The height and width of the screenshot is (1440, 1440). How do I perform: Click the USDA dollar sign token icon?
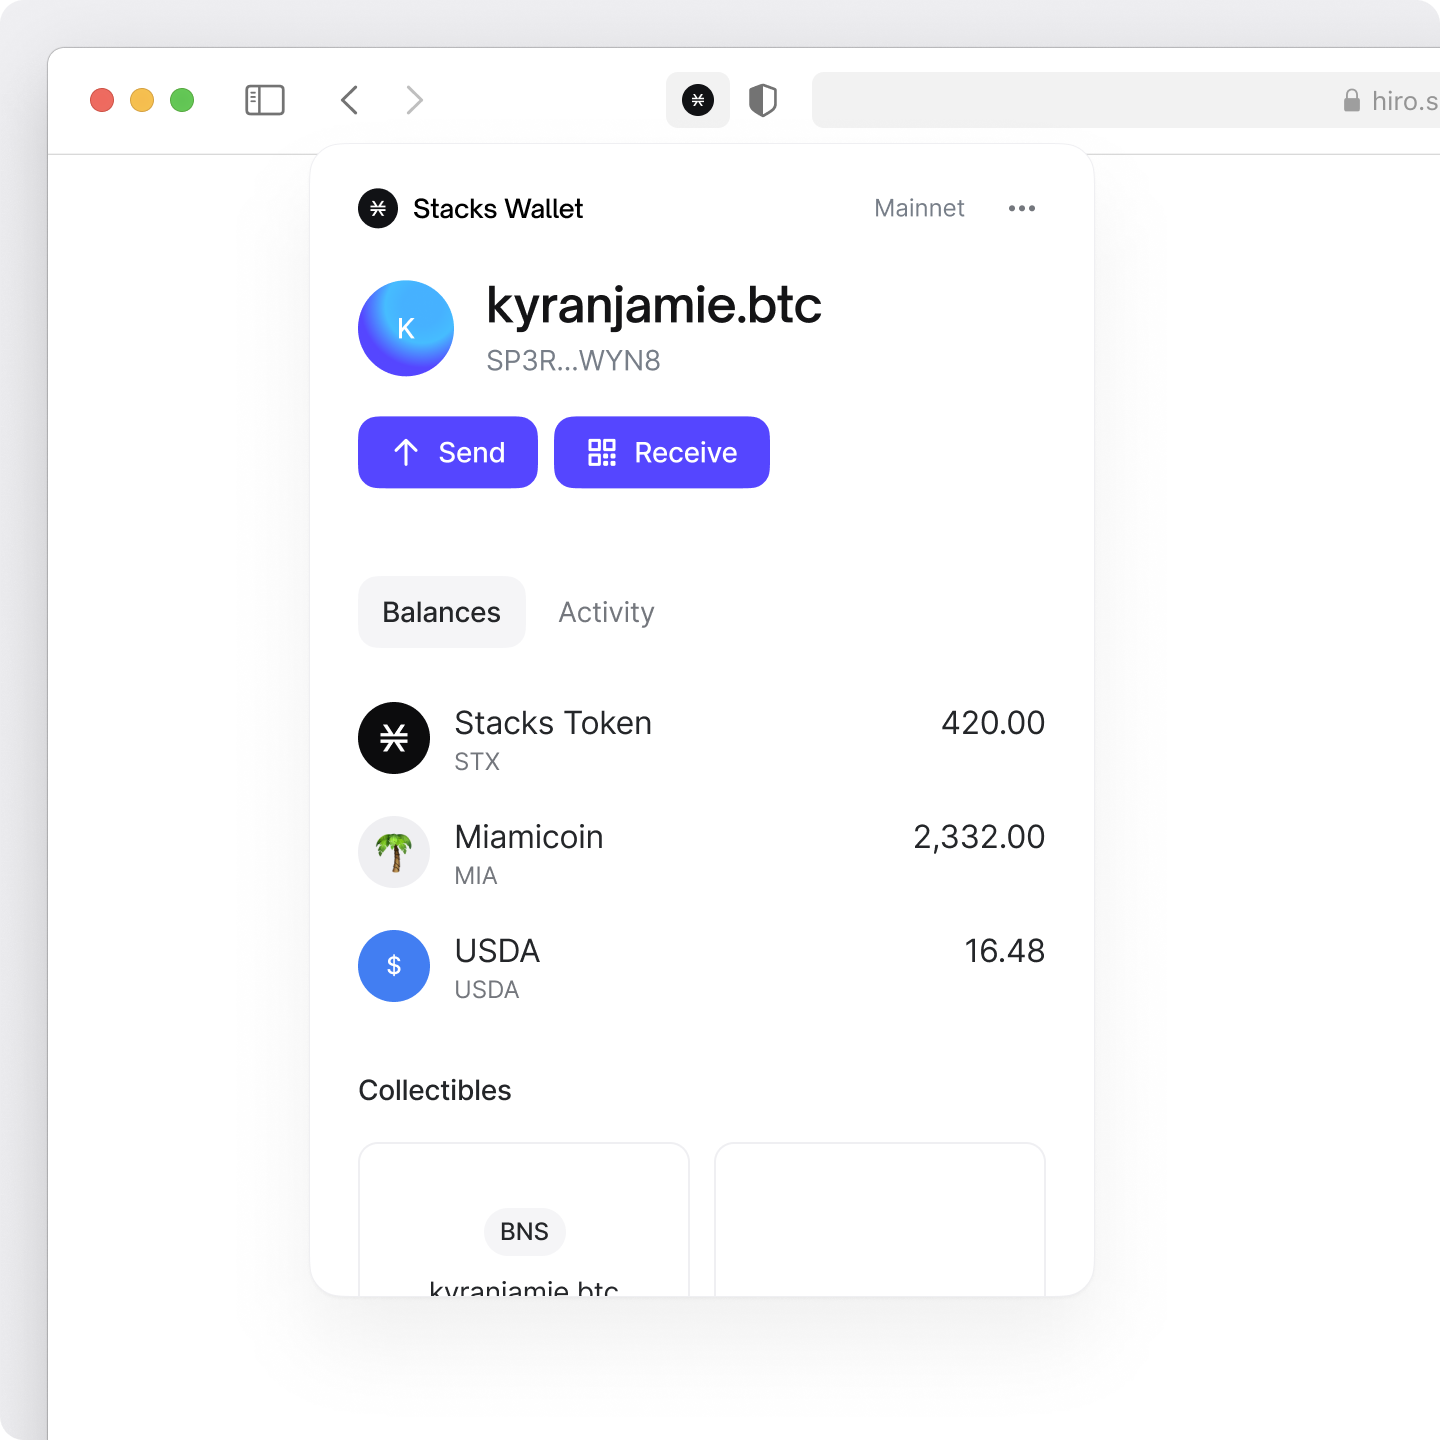[x=394, y=966]
